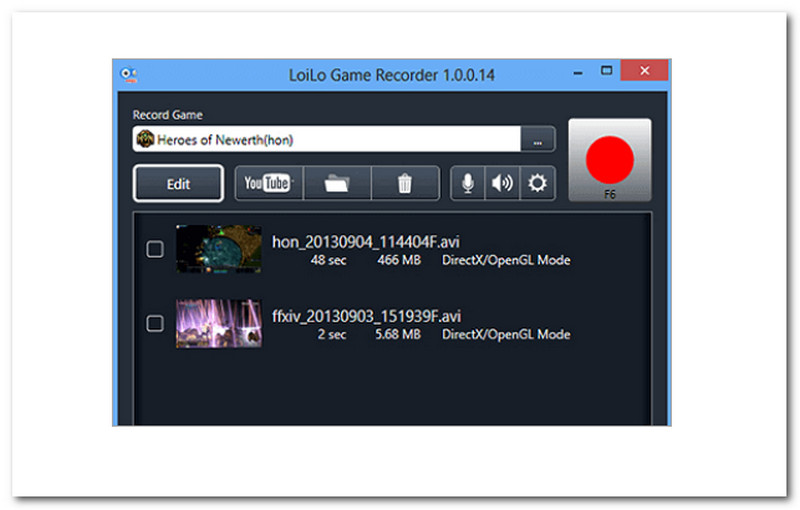Click the LoiLo app logo in the title bar
800x510 pixels.
pos(129,74)
